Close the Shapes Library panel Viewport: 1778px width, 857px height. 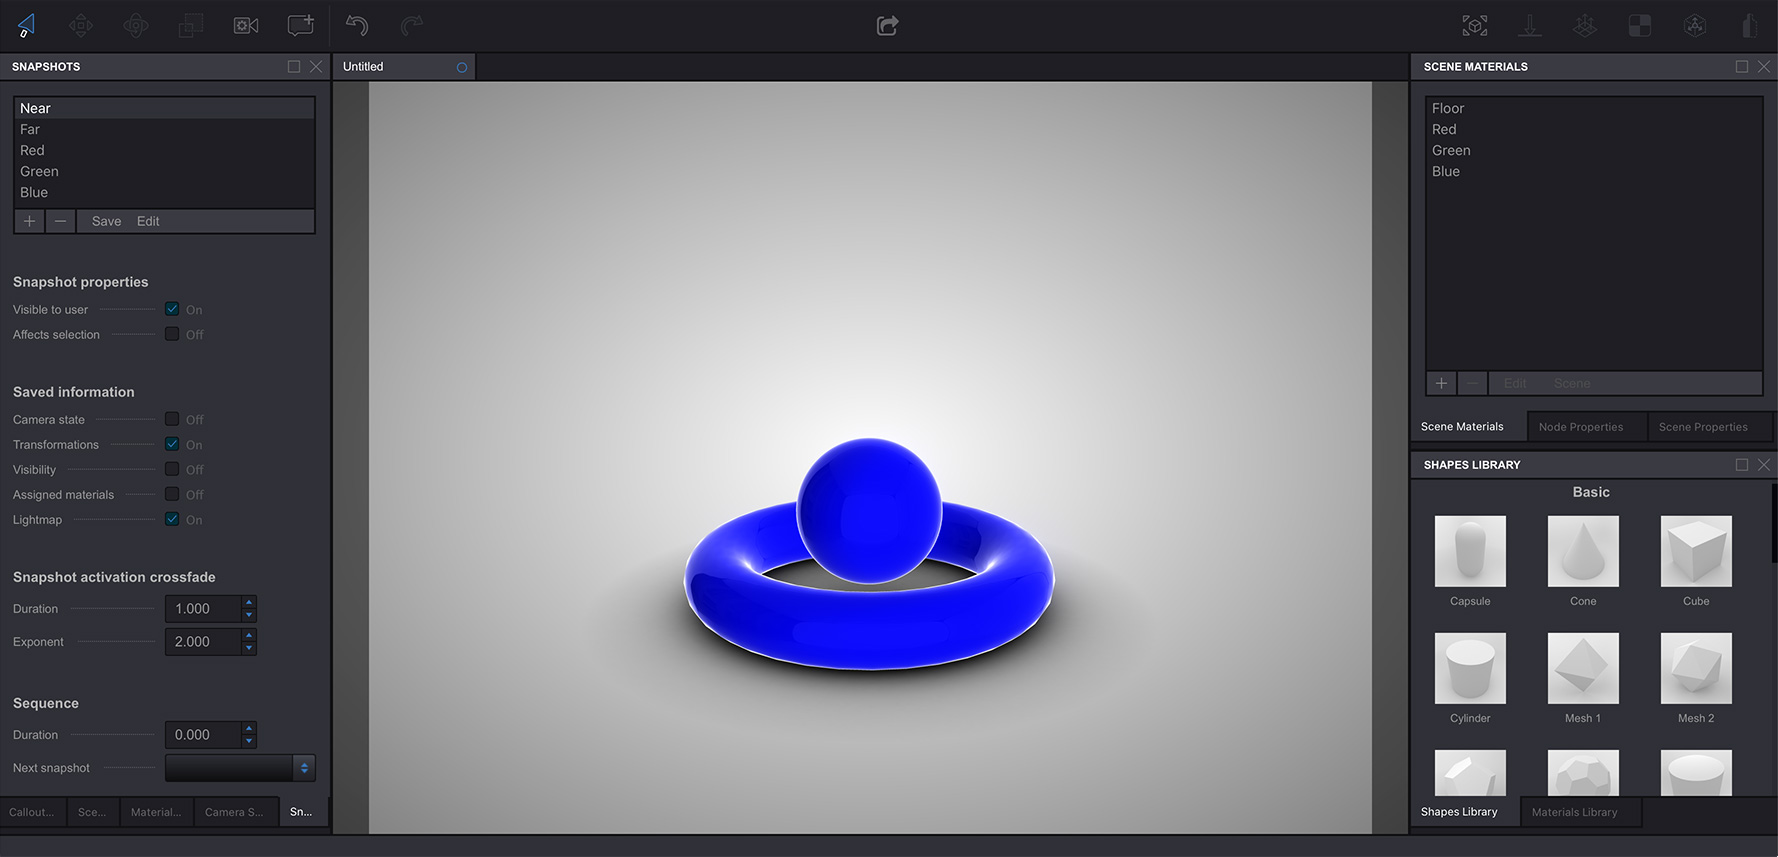1764,465
